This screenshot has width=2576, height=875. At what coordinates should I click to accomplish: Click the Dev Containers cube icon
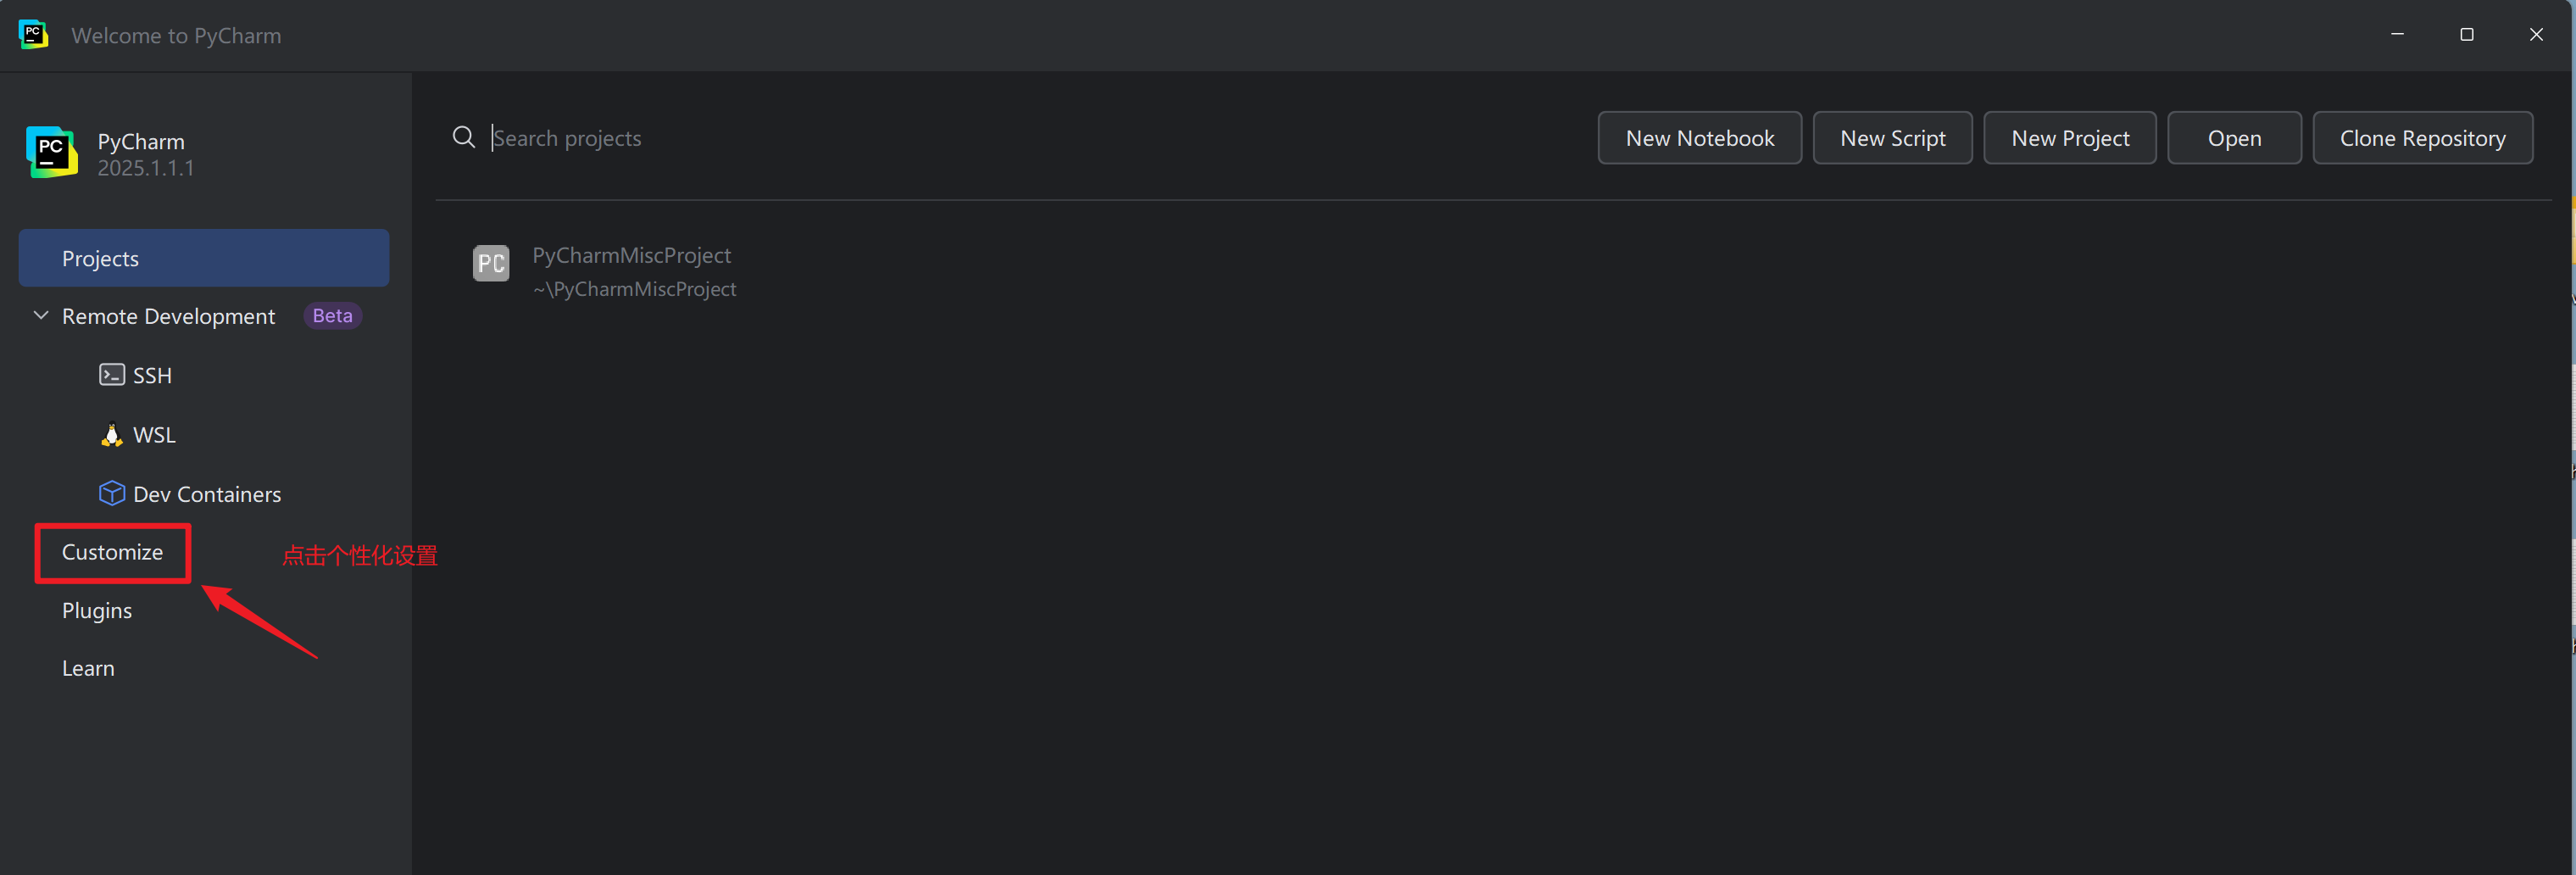pos(112,493)
